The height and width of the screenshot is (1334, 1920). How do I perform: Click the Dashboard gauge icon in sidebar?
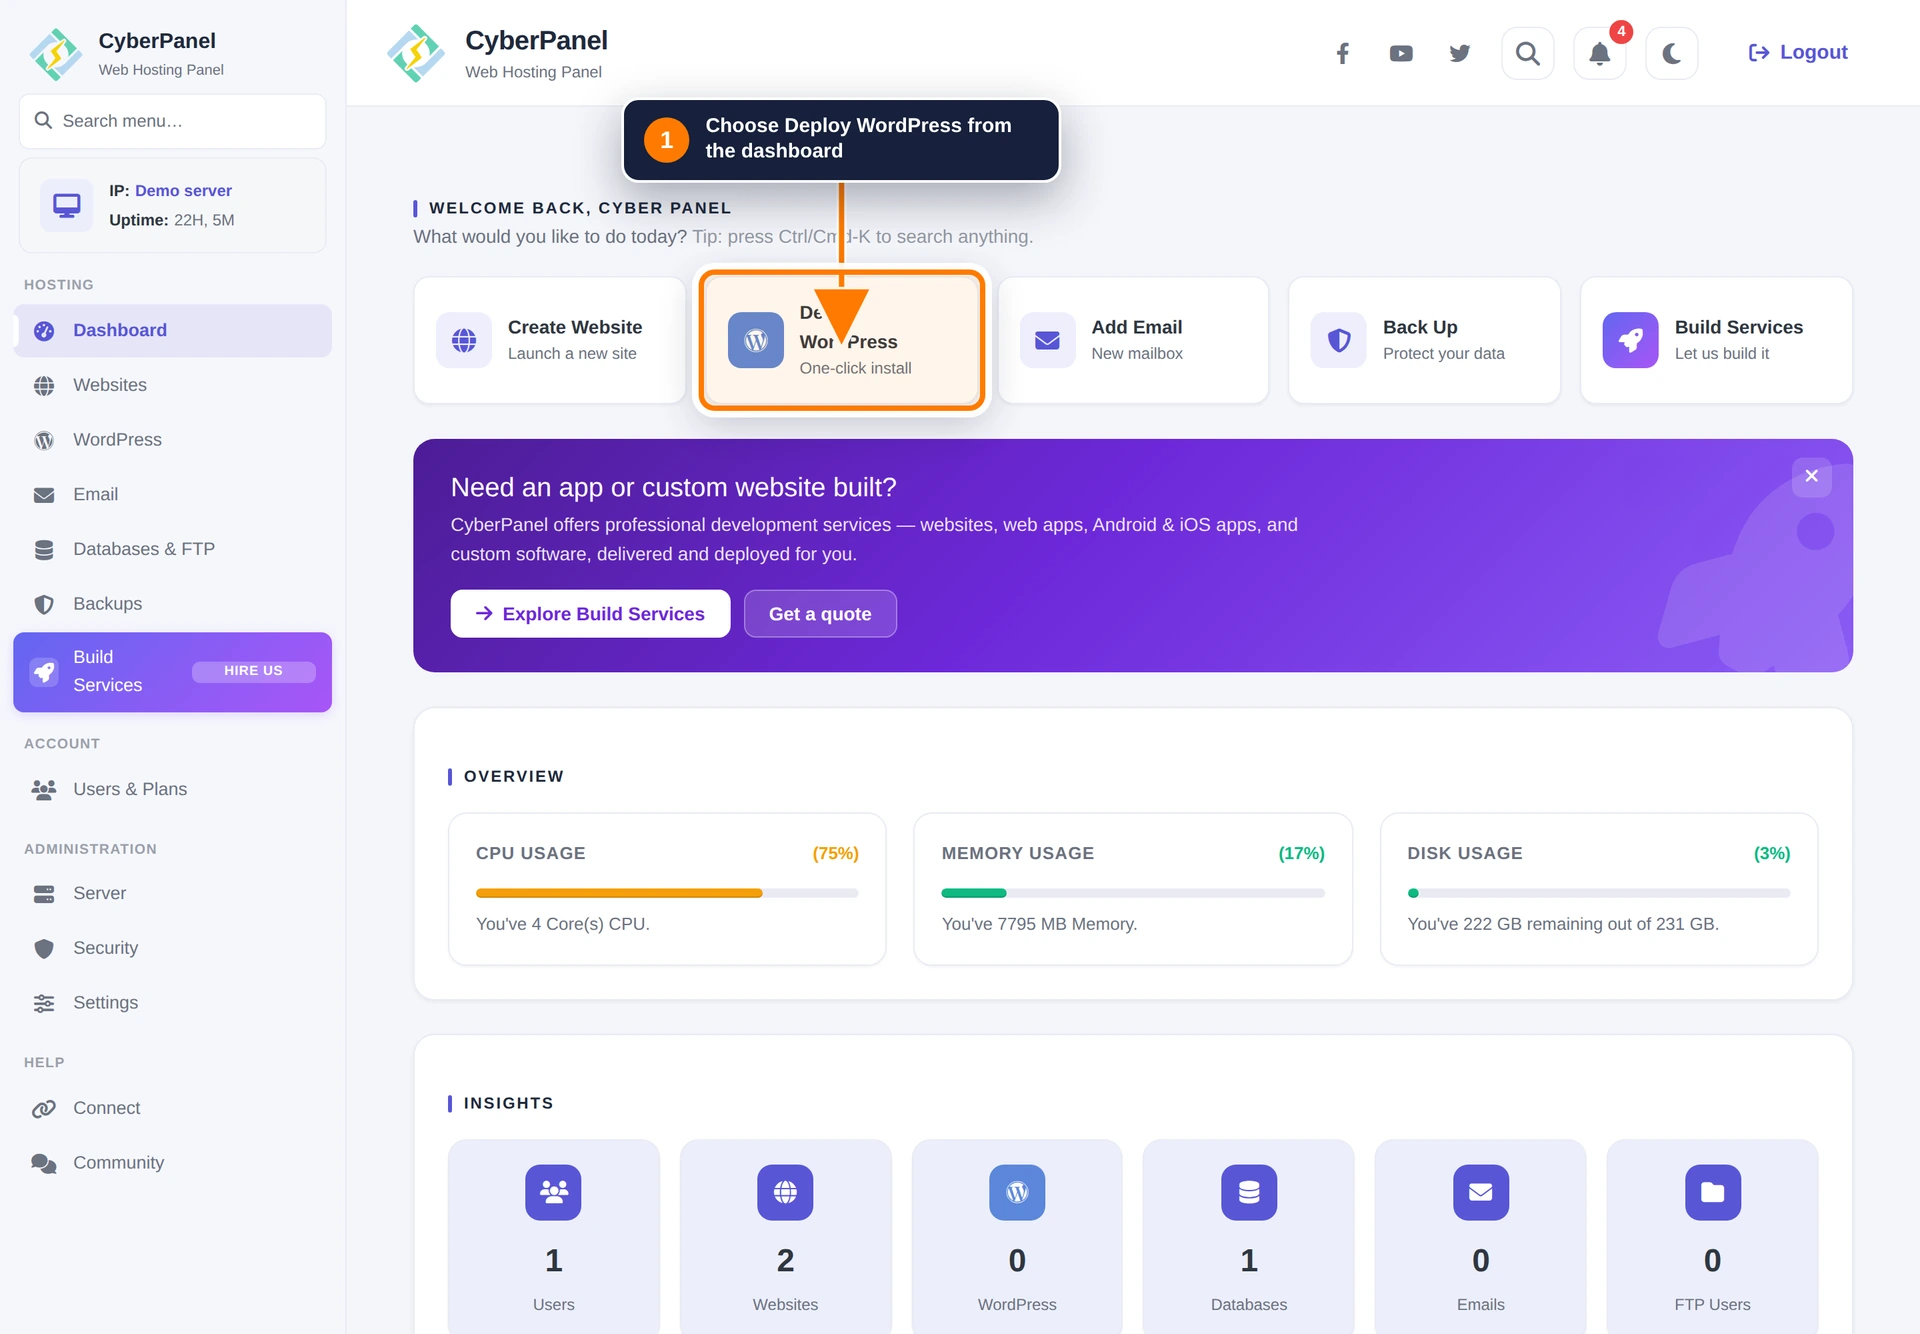click(44, 331)
